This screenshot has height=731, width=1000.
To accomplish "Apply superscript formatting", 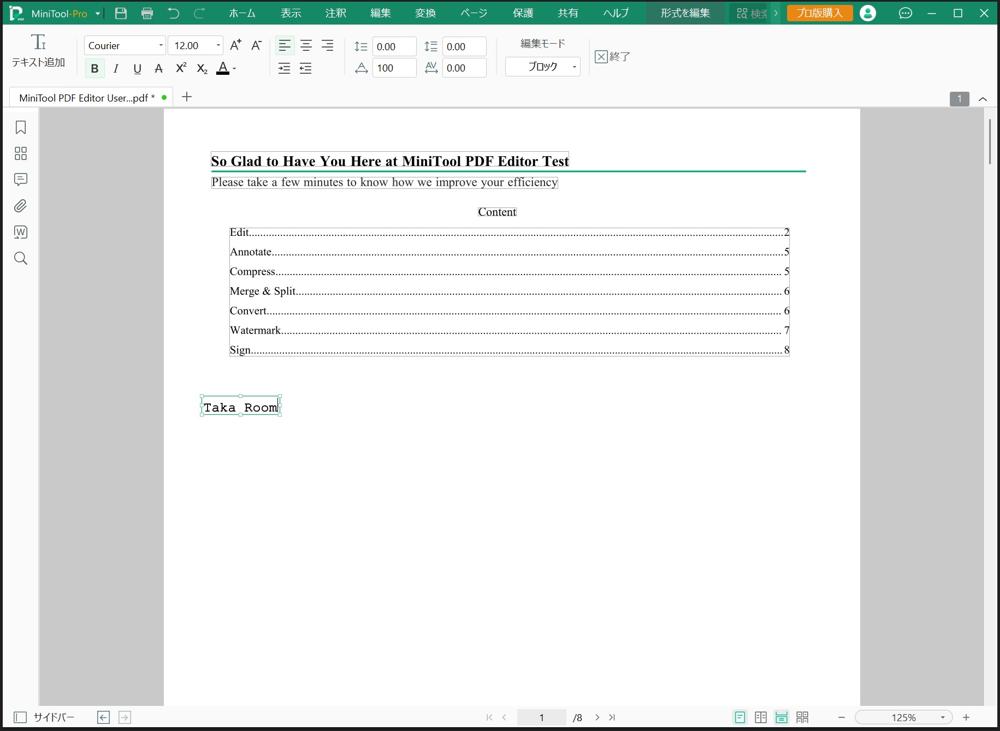I will [x=181, y=68].
